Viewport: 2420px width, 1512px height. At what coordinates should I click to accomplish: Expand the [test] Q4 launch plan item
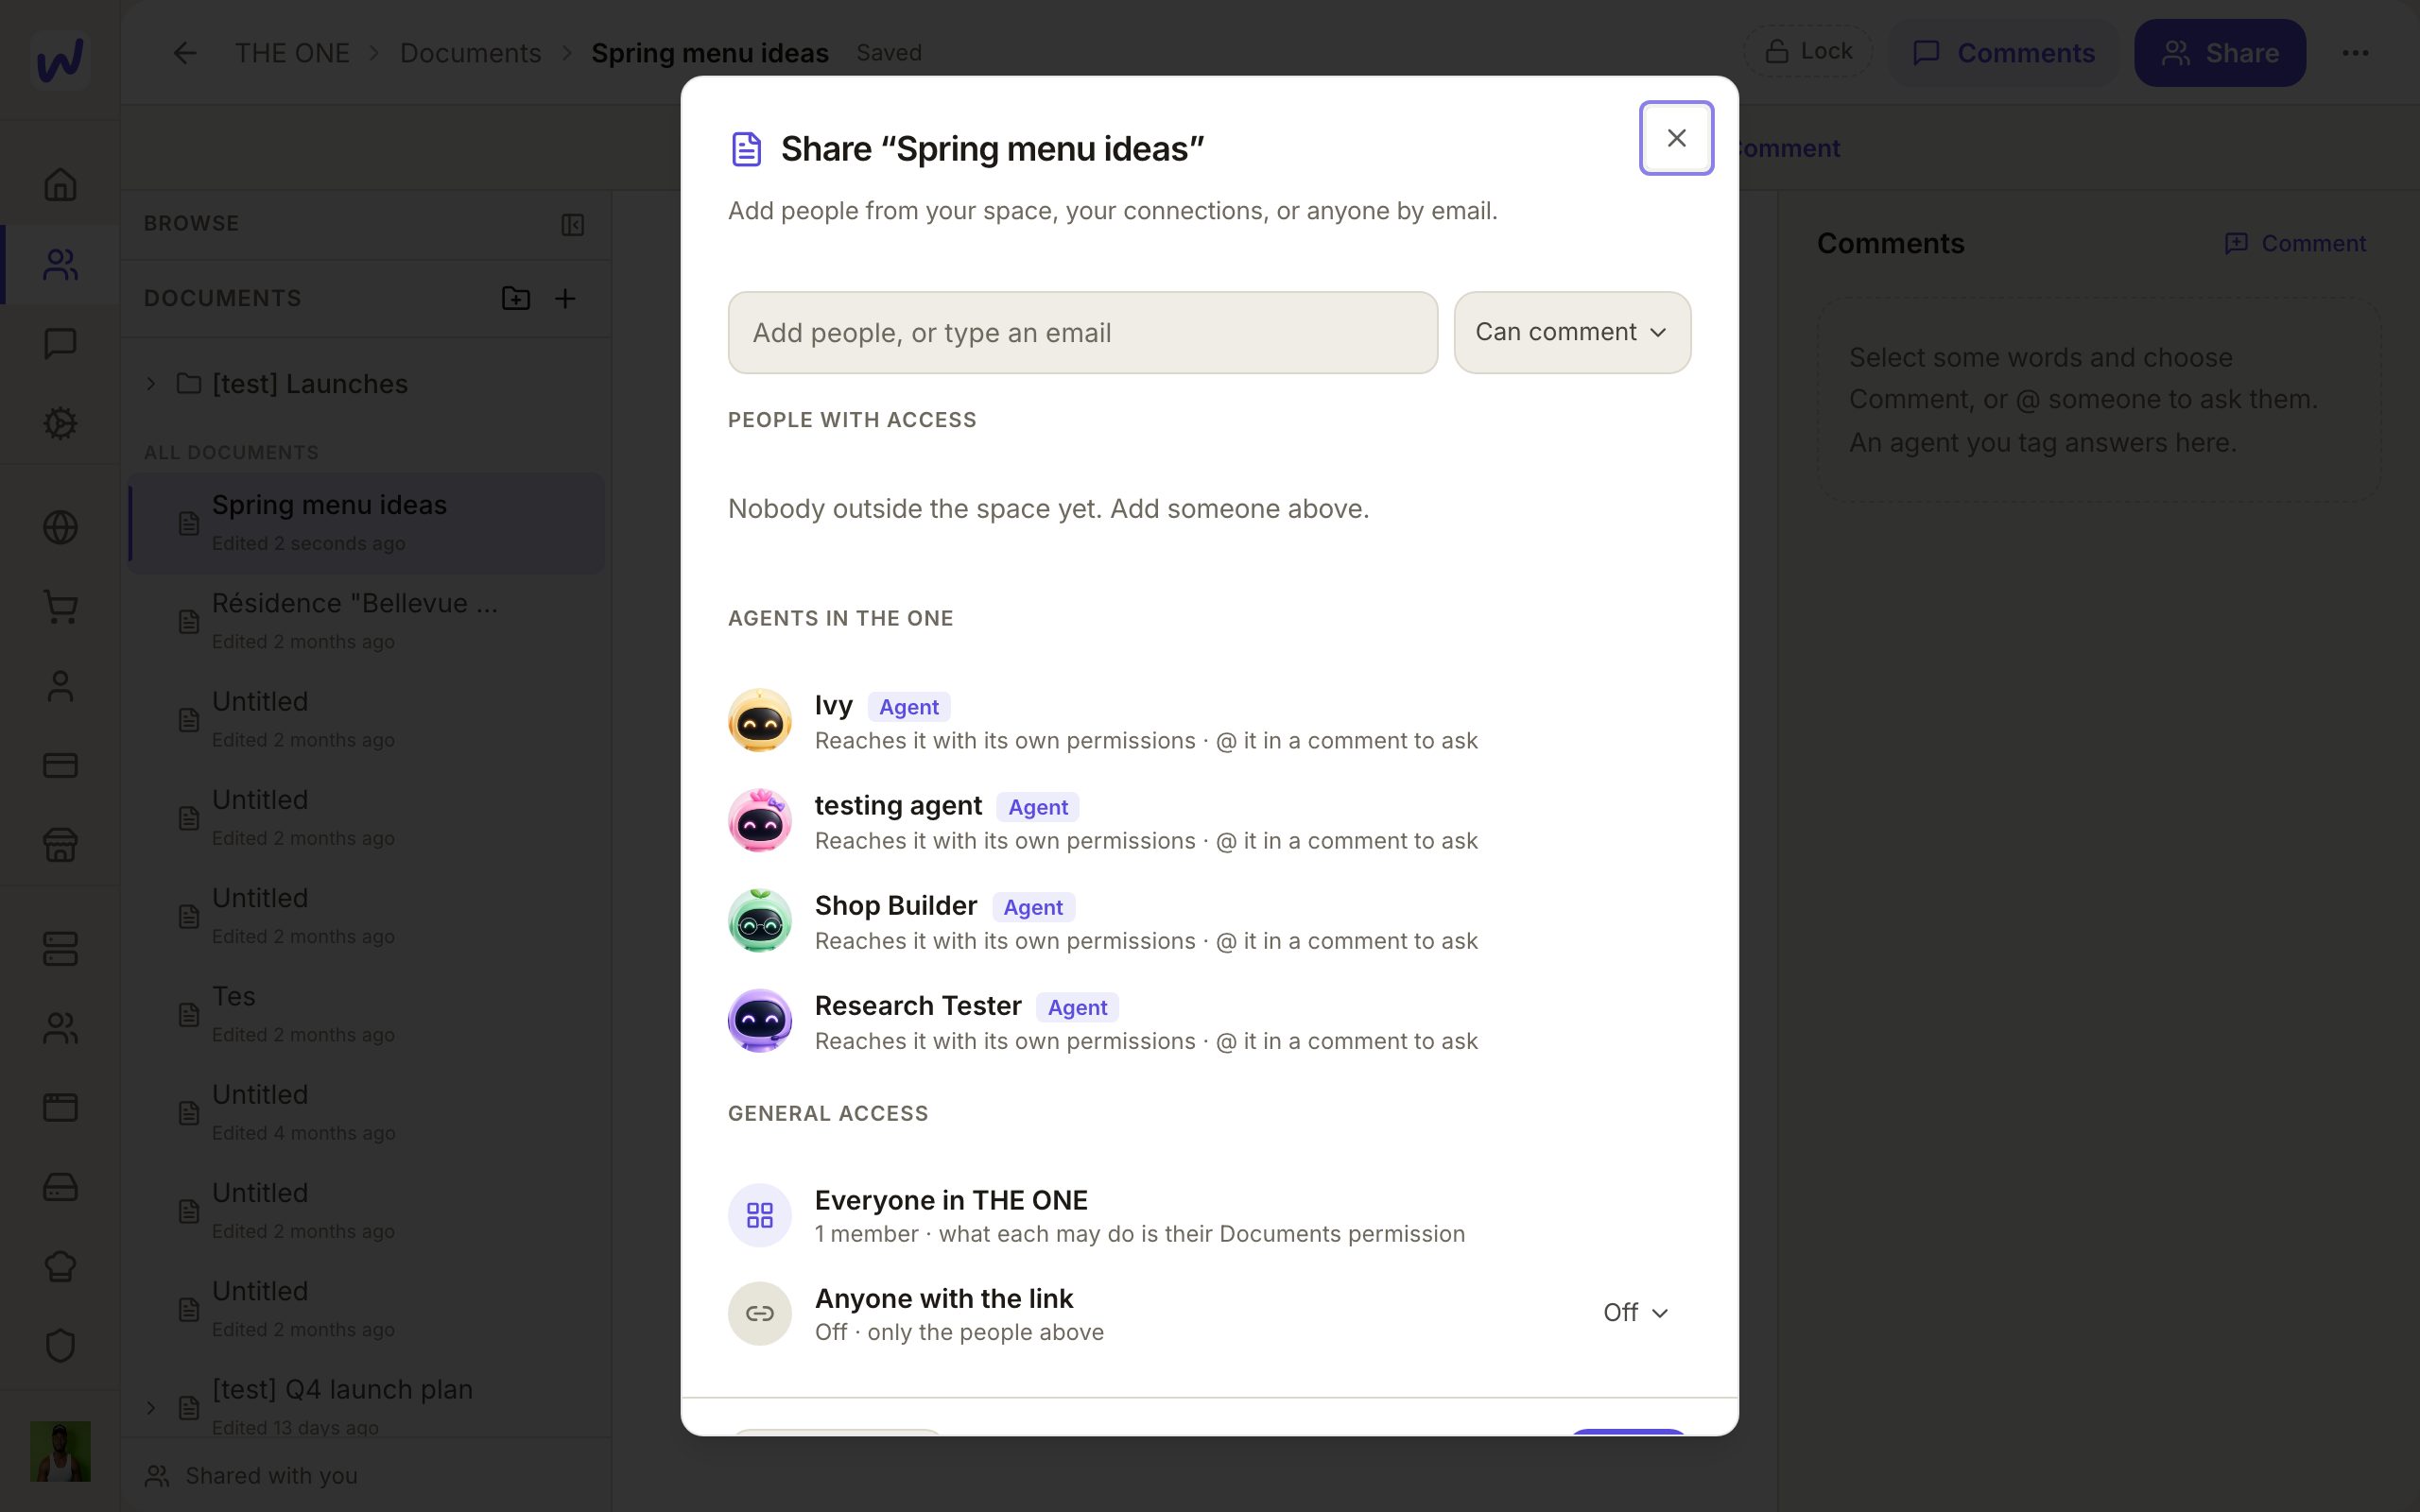click(x=151, y=1408)
